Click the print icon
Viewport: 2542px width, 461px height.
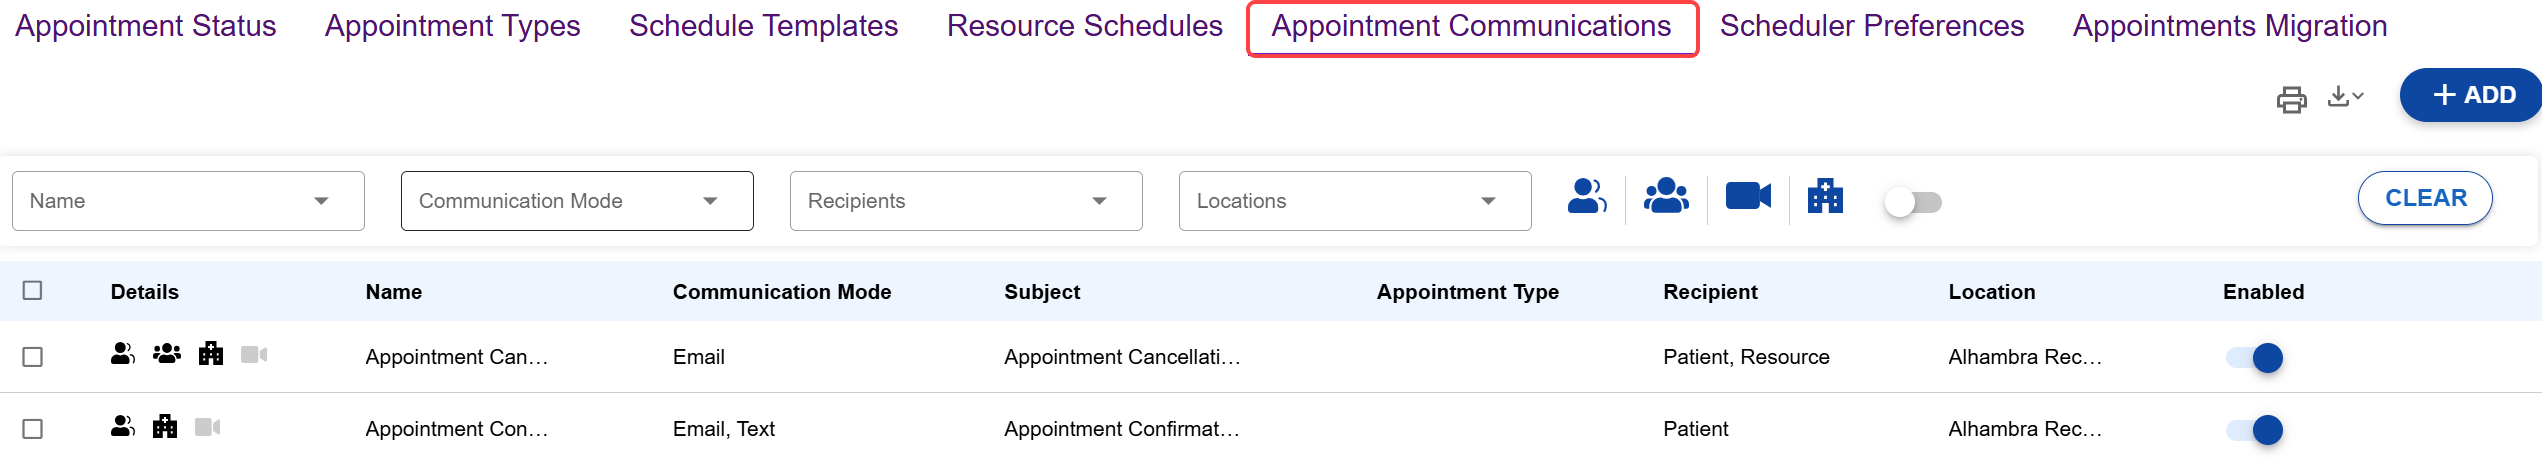coord(2291,99)
